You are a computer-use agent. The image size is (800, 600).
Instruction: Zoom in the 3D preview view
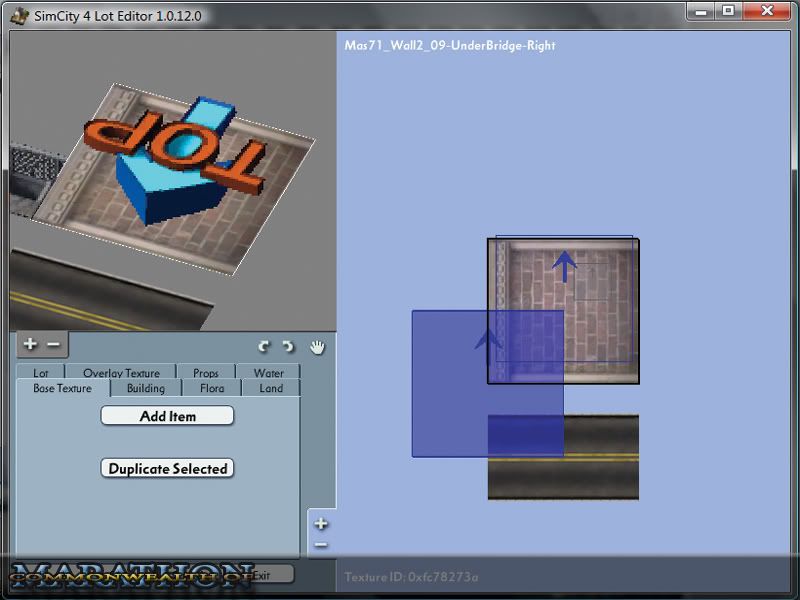coord(30,344)
